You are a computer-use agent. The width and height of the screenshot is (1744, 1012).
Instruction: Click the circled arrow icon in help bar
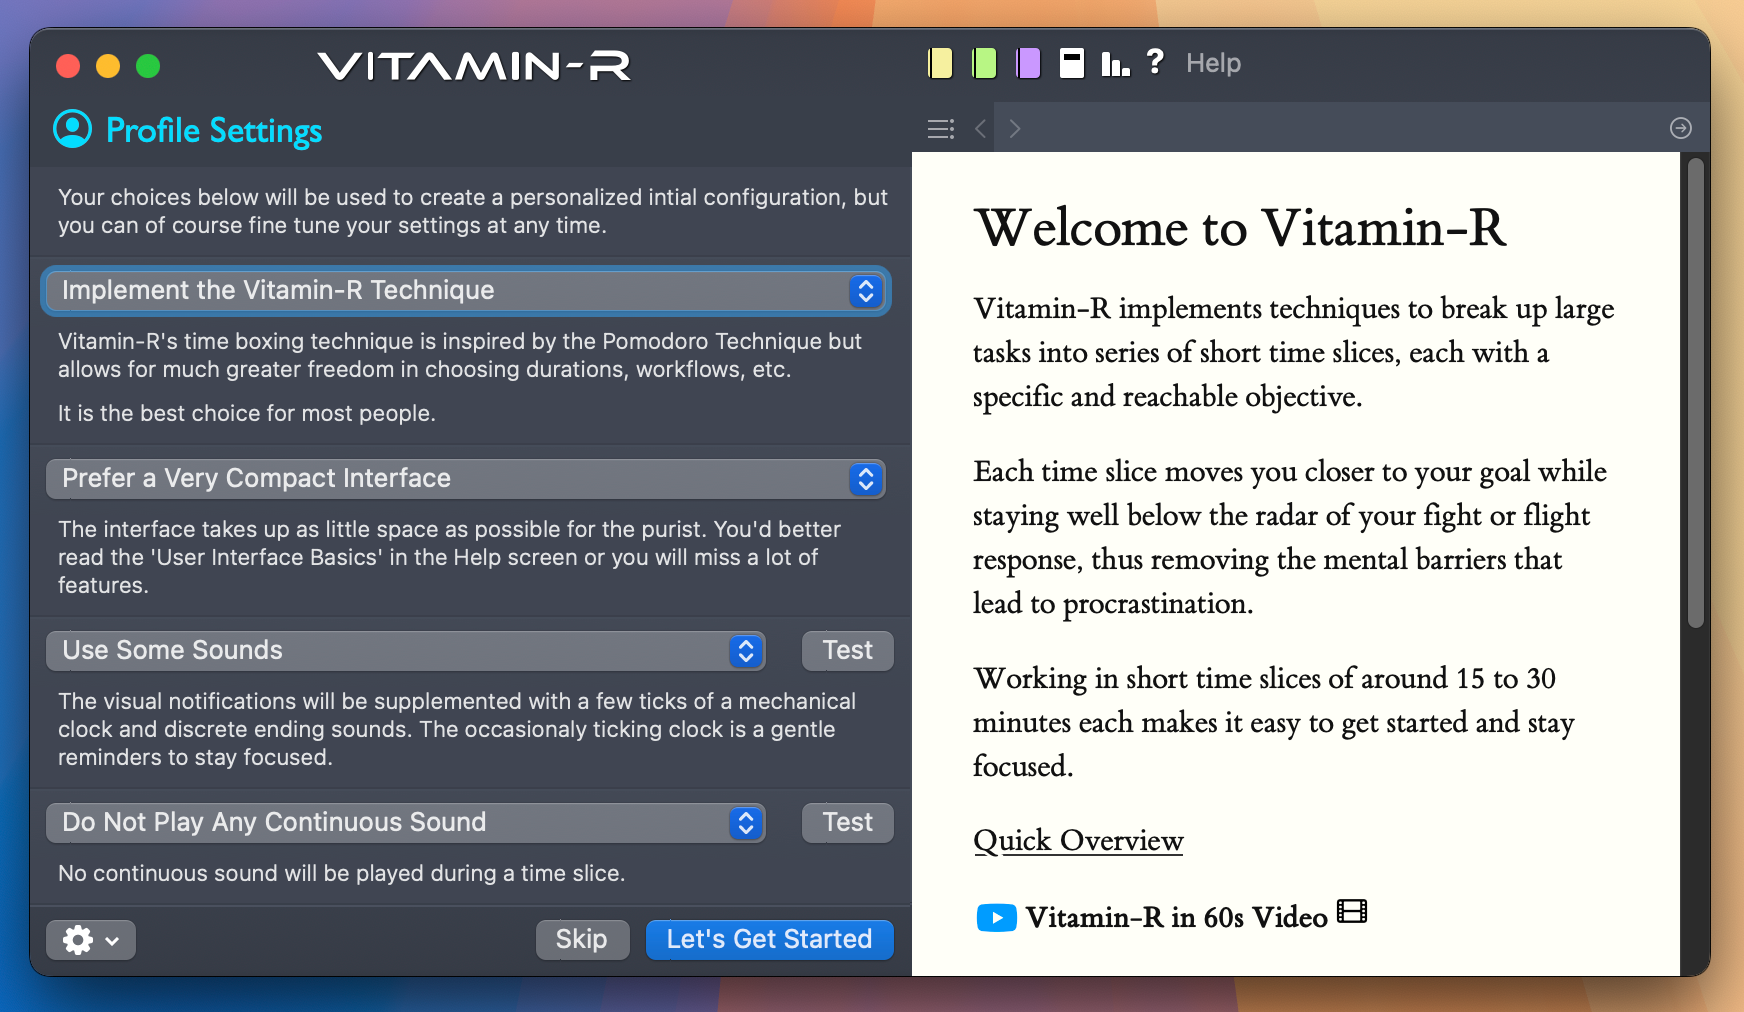coord(1681,128)
